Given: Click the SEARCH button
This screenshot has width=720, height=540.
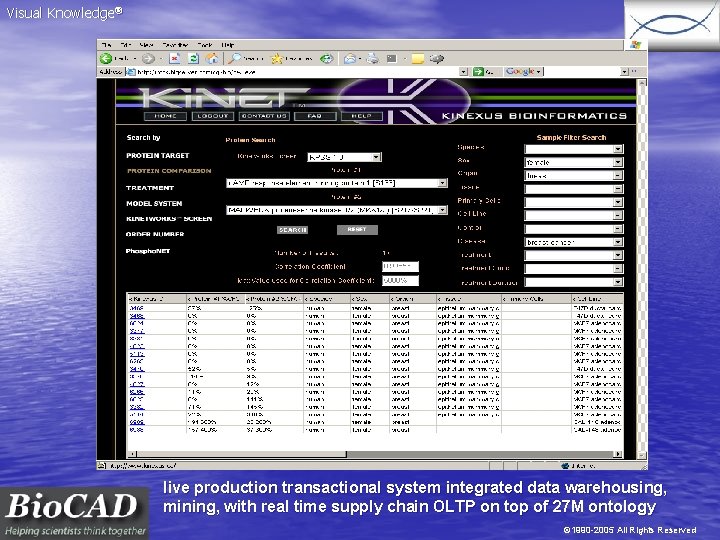Looking at the screenshot, I should point(292,230).
